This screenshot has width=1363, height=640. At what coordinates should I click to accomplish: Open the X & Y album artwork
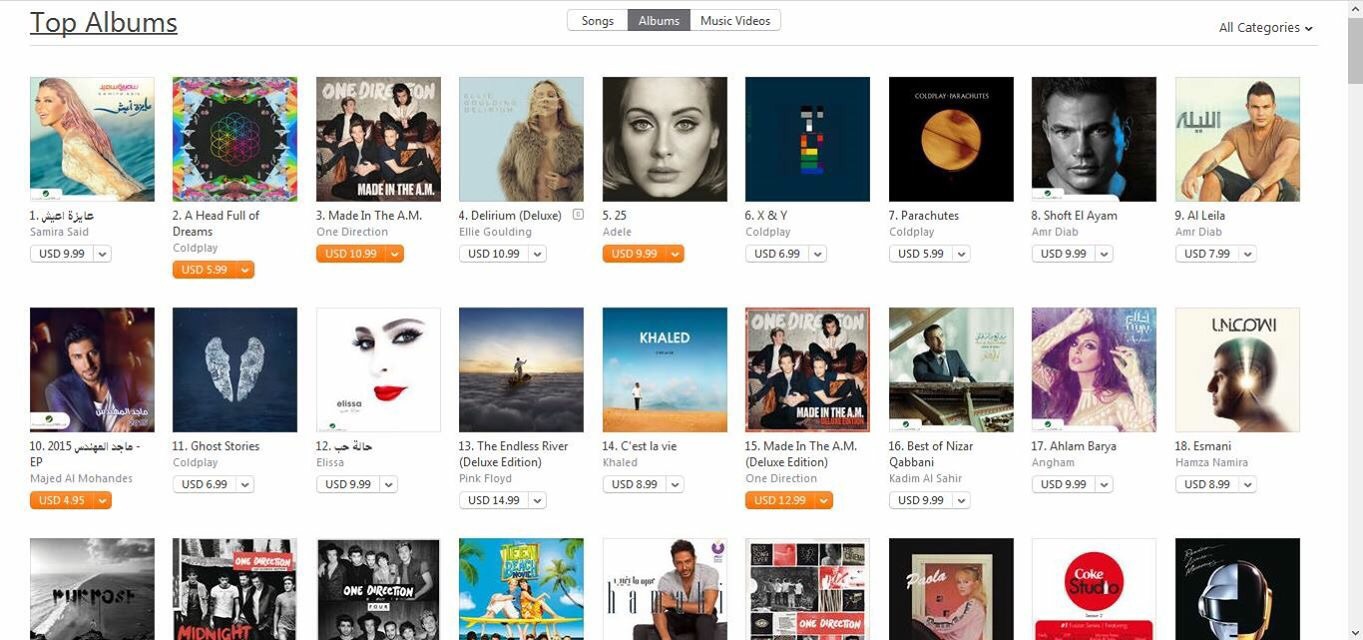click(x=808, y=139)
